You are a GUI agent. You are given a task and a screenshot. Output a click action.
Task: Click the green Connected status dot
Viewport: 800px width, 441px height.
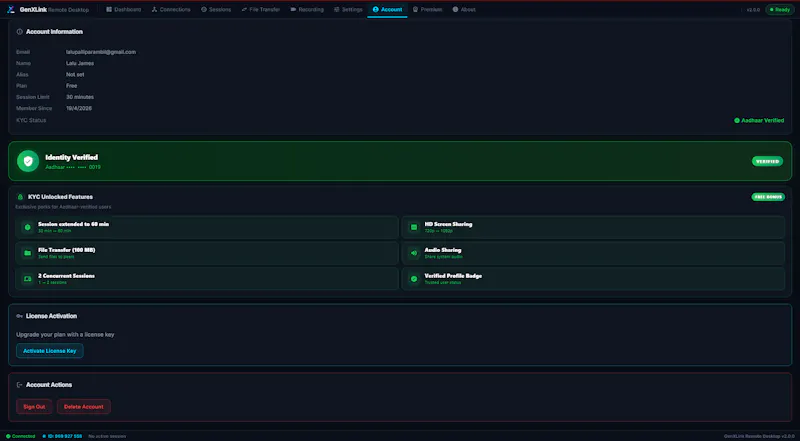coord(8,436)
